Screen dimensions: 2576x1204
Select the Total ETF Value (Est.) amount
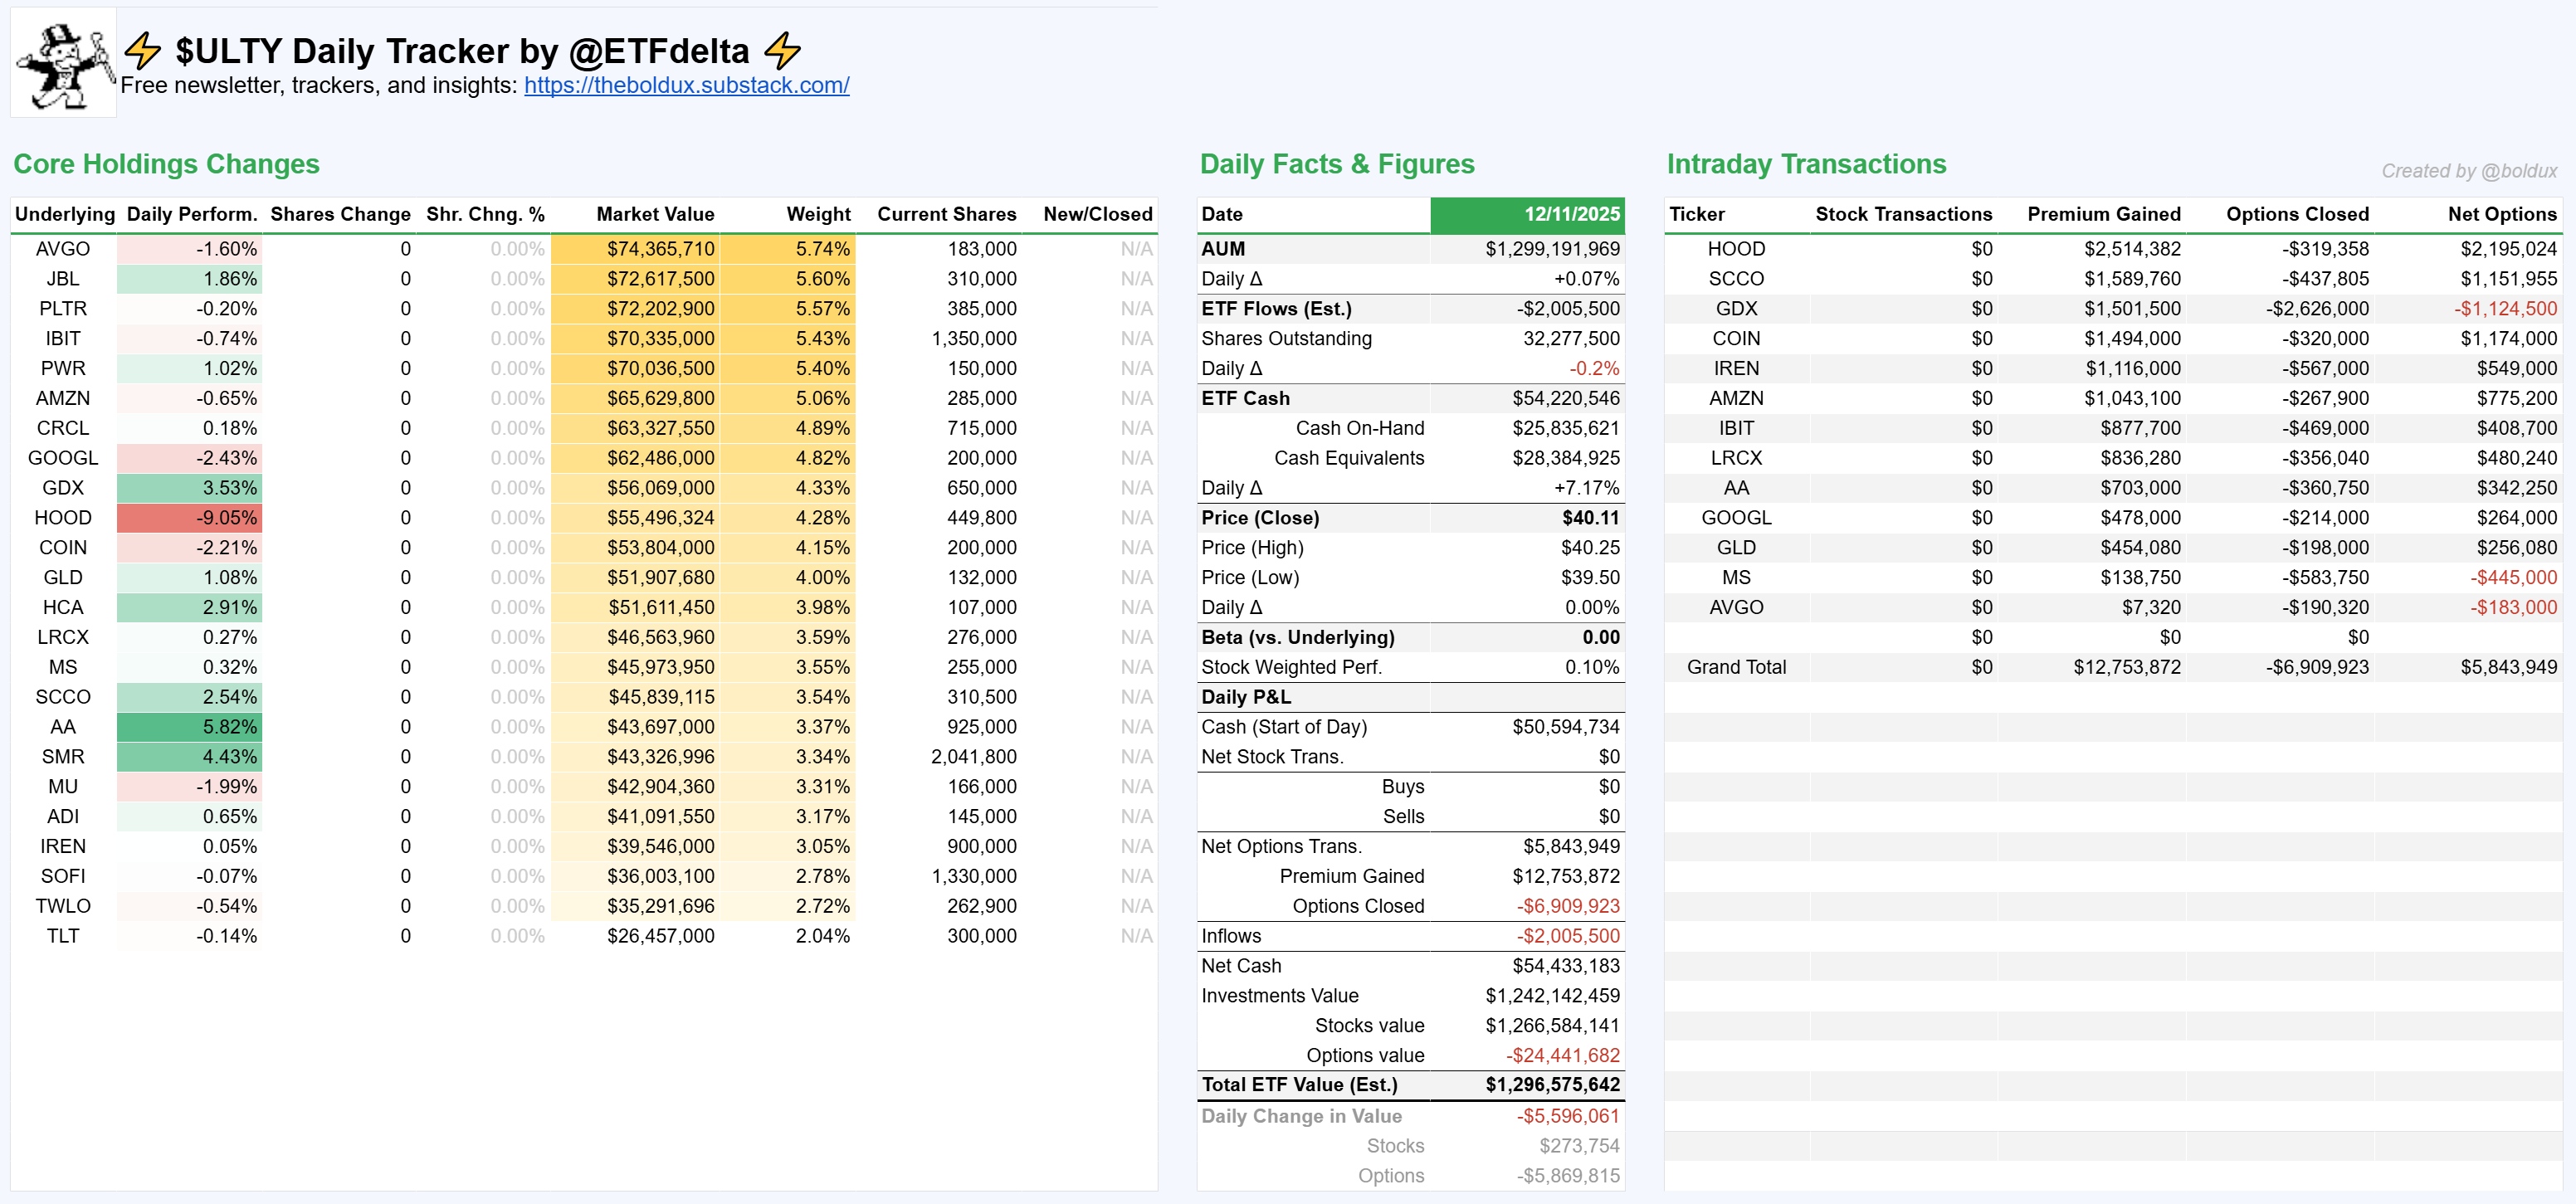pyautogui.click(x=1552, y=1085)
